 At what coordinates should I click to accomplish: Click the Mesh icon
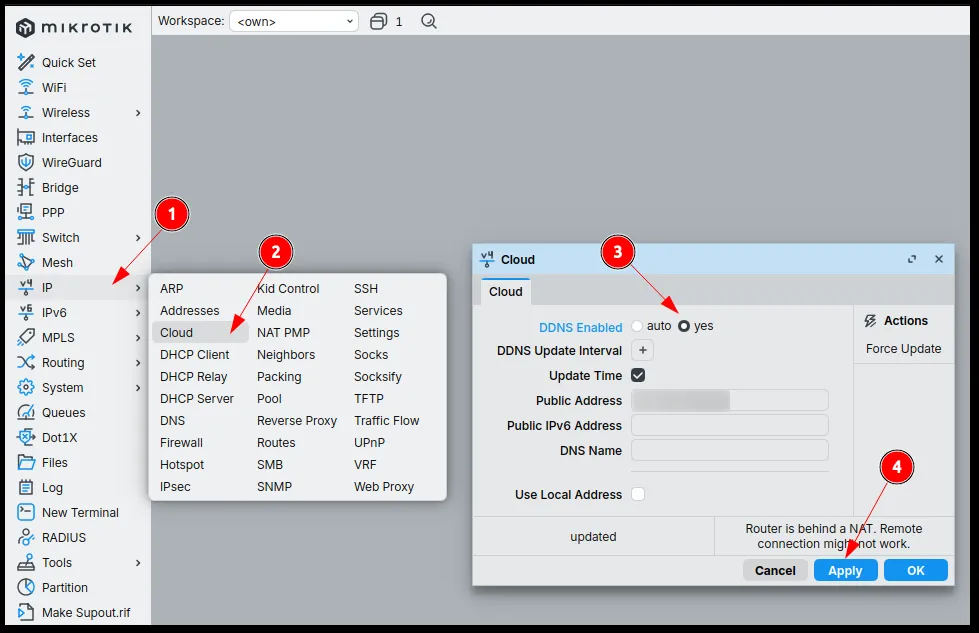pyautogui.click(x=26, y=262)
